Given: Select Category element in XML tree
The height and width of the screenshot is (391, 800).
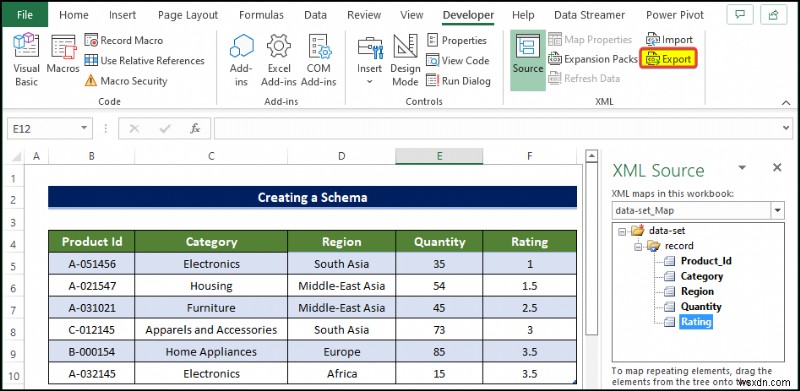Looking at the screenshot, I should (x=702, y=276).
